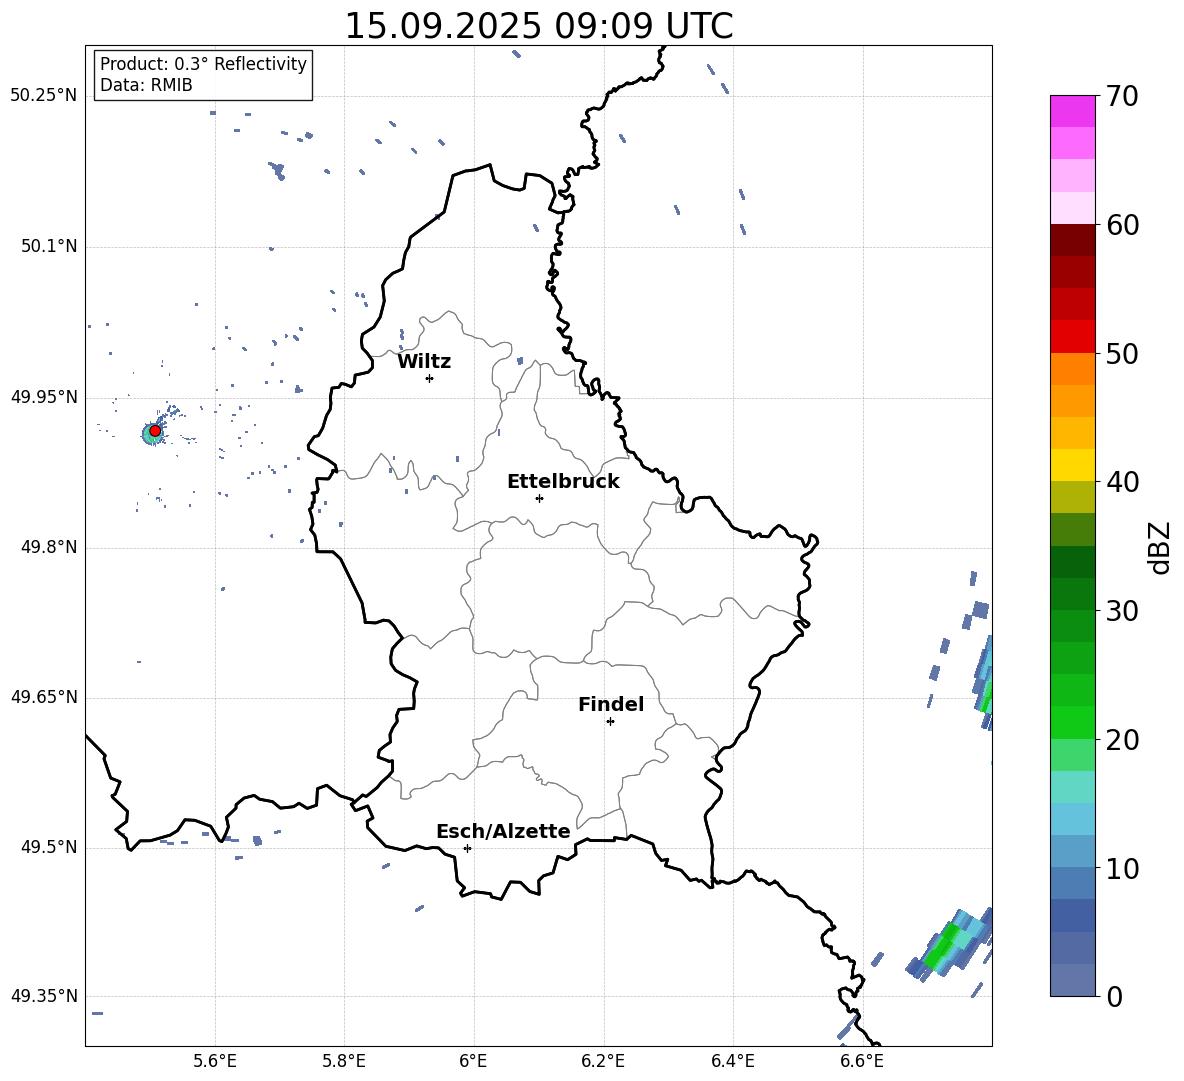Click the 20 value on the colorbar
Image resolution: width=1184 pixels, height=1081 pixels.
[x=1122, y=740]
